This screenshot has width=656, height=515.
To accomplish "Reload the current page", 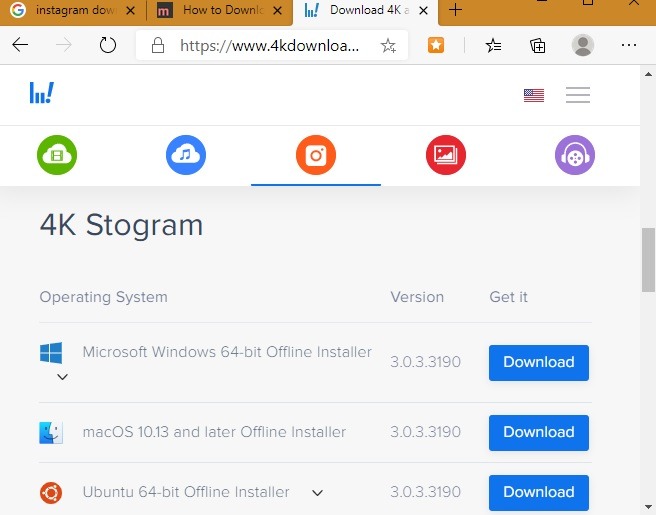I will [108, 45].
